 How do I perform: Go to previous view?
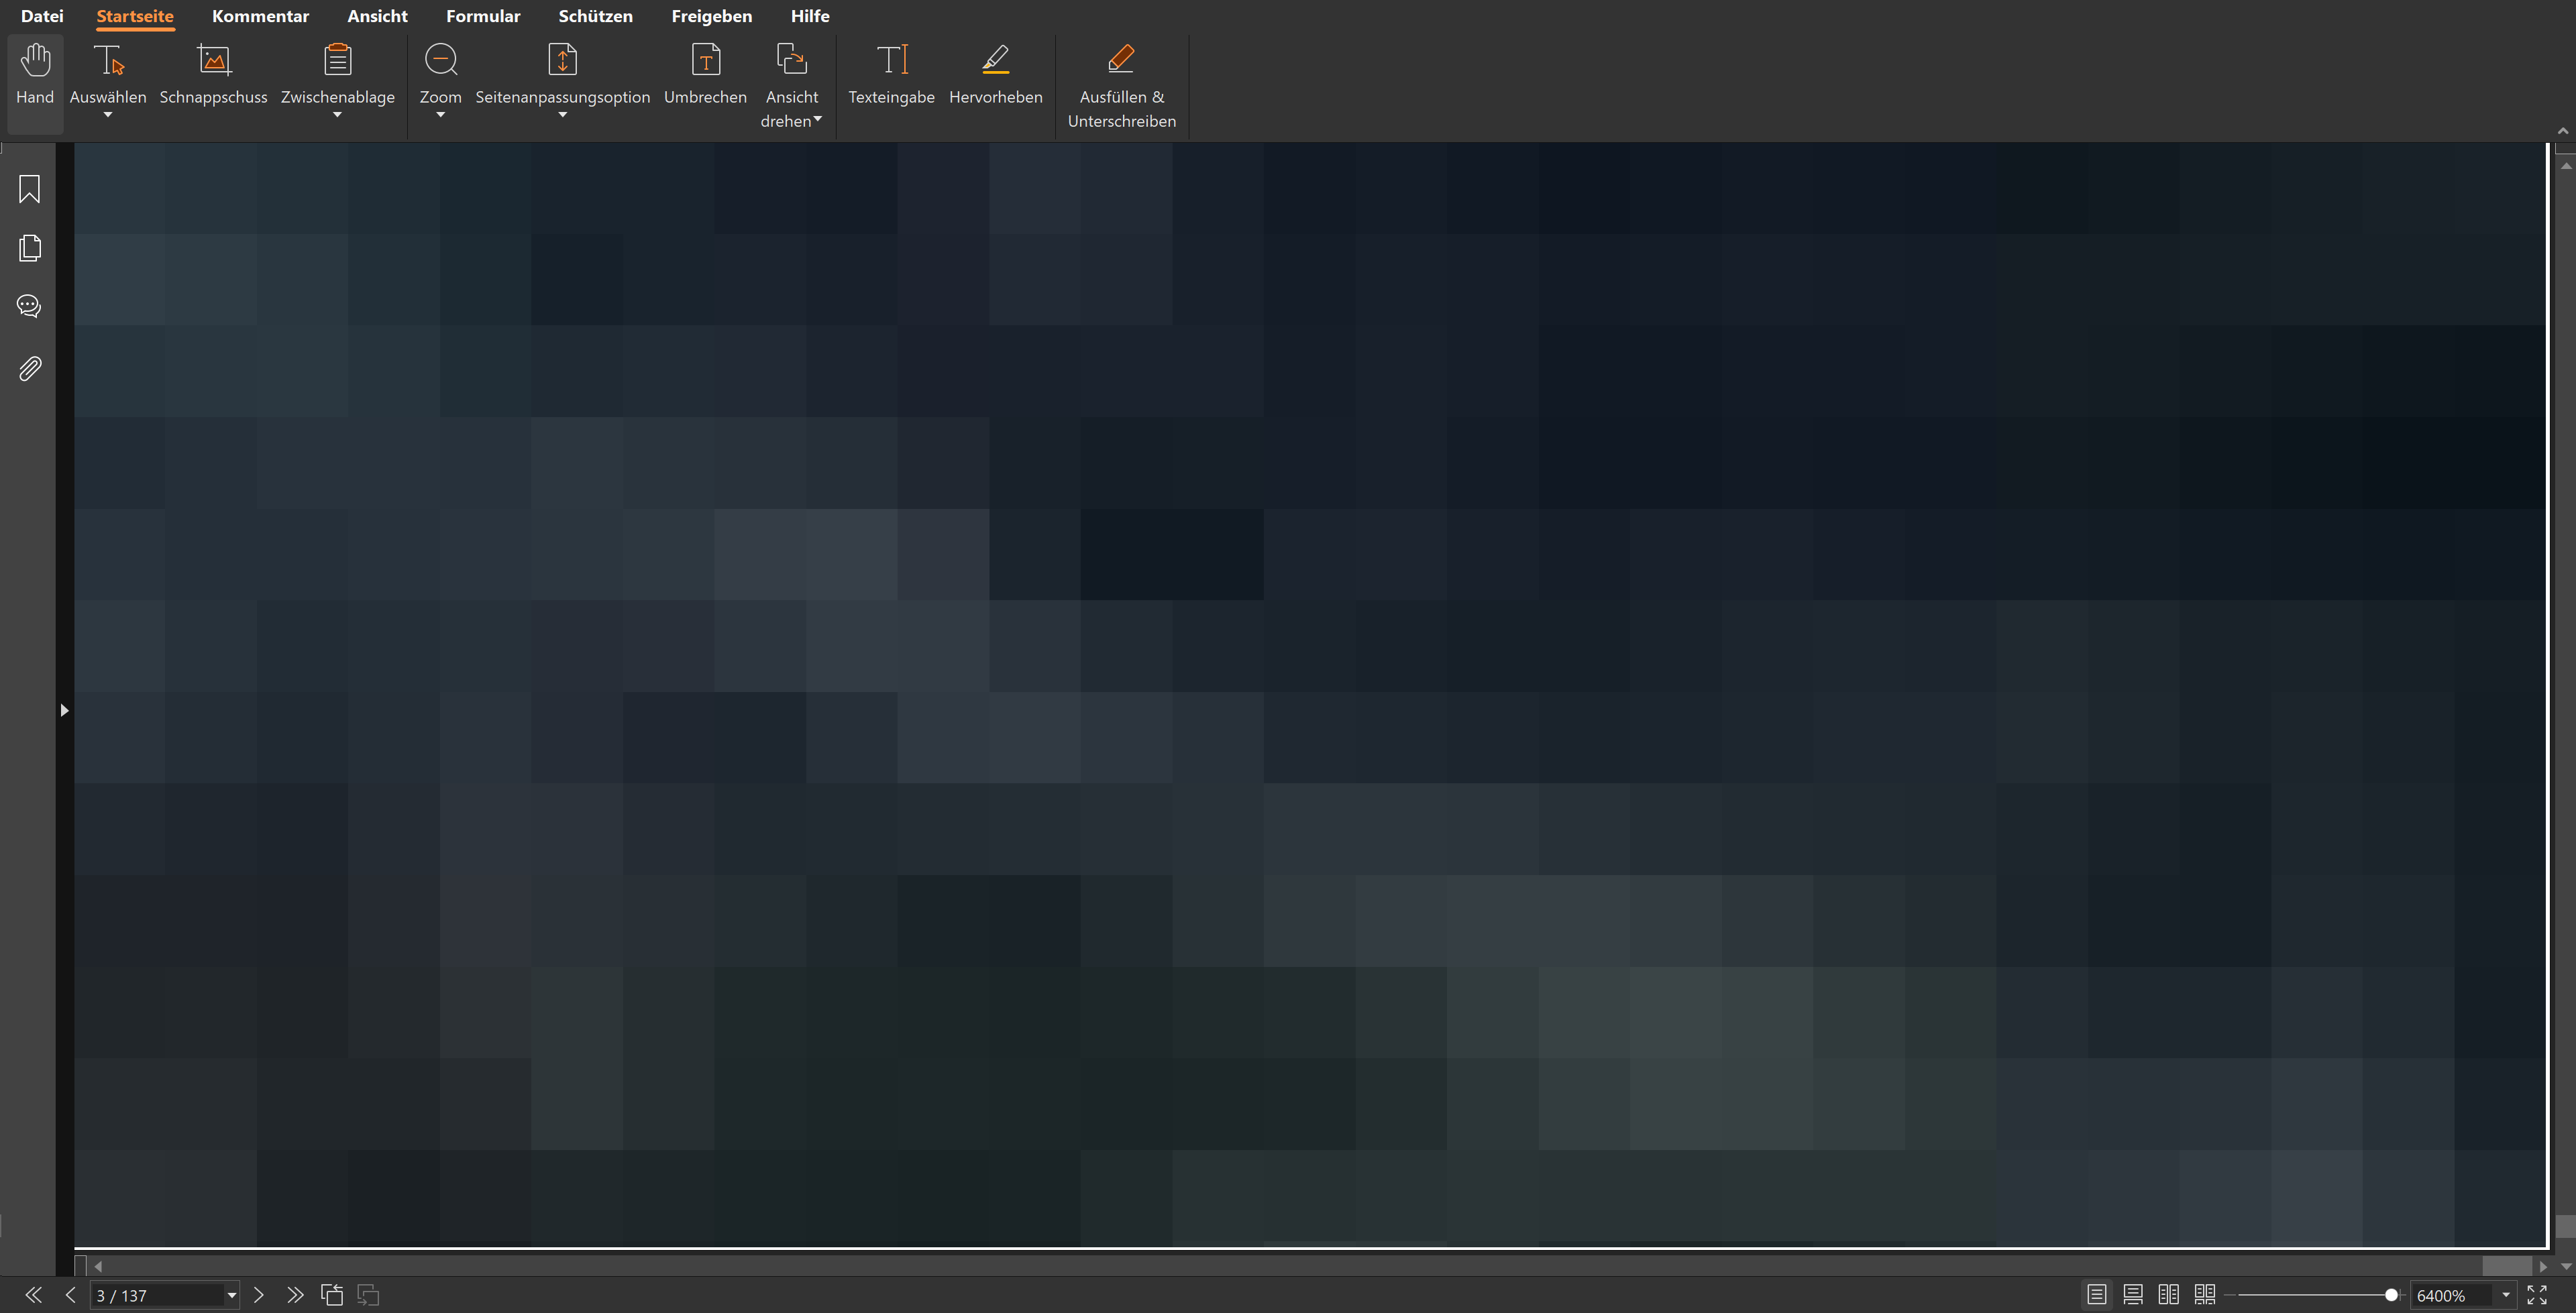pos(332,1295)
